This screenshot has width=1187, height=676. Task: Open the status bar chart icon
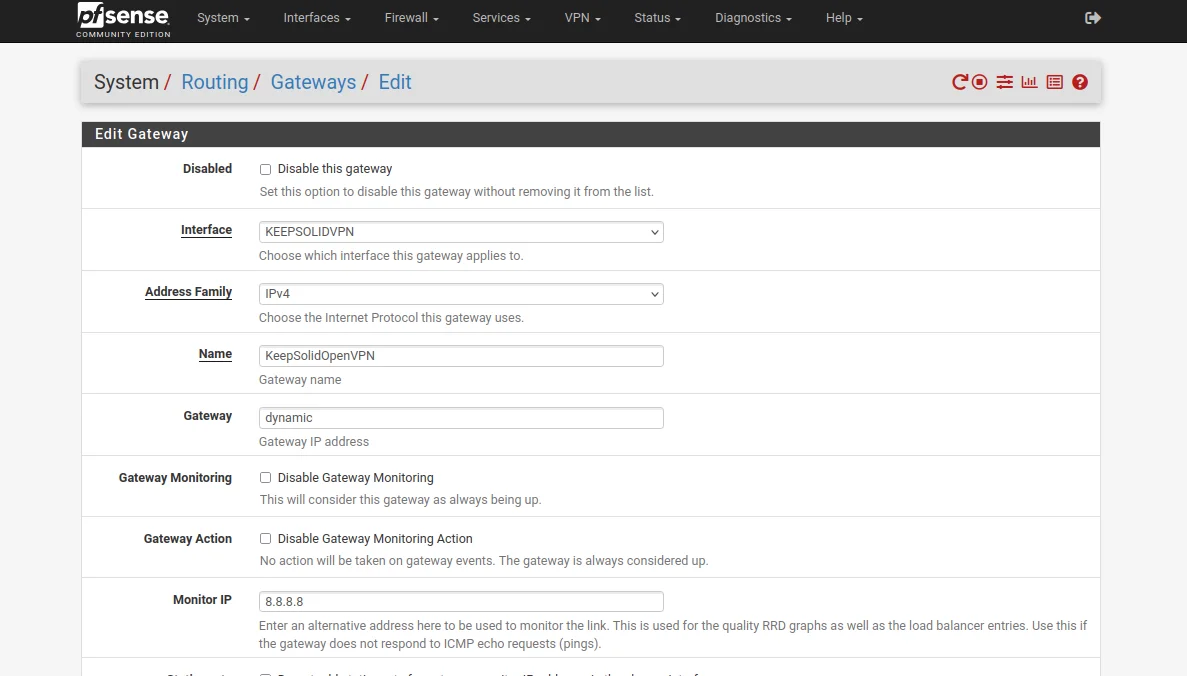(1029, 83)
